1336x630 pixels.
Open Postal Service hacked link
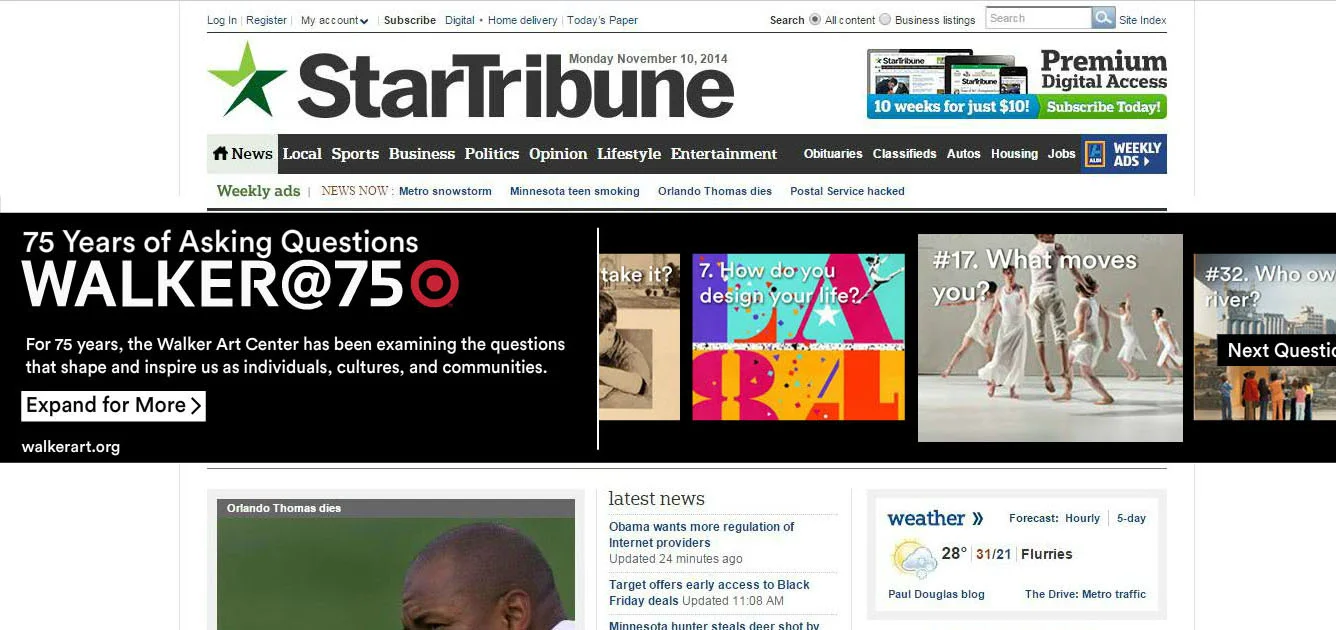pyautogui.click(x=847, y=191)
